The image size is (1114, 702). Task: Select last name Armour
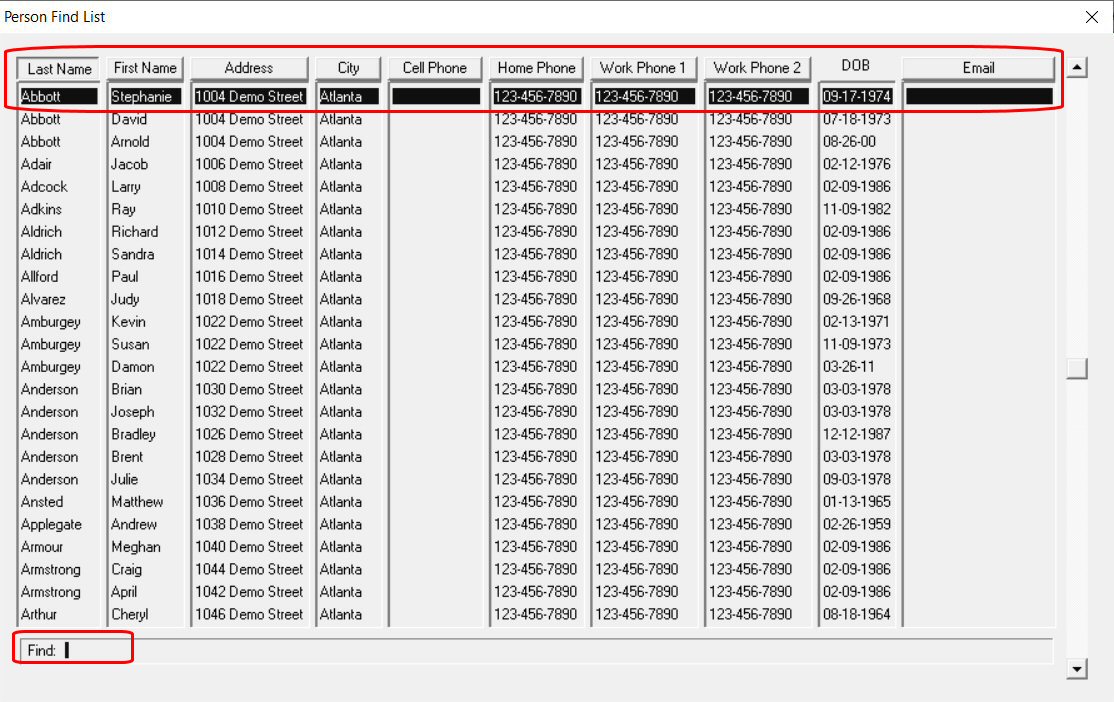42,547
